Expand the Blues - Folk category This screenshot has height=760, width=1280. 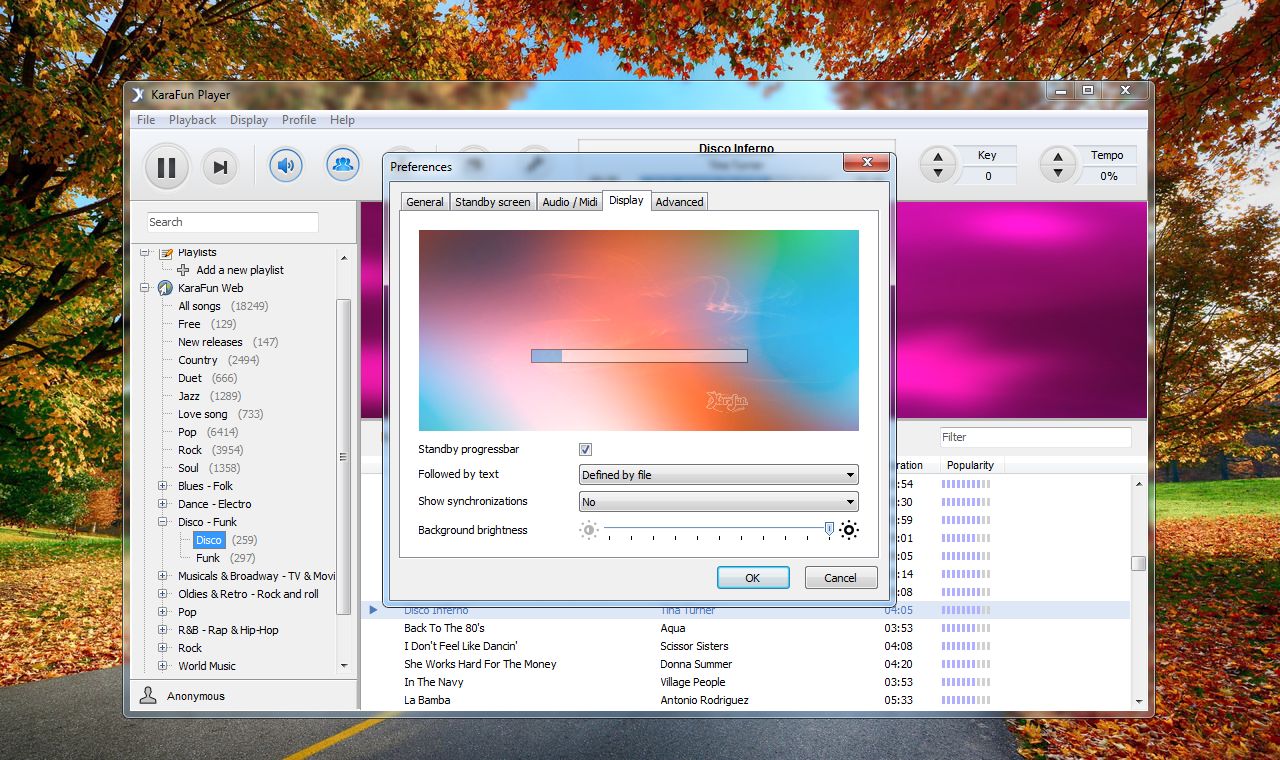point(163,486)
